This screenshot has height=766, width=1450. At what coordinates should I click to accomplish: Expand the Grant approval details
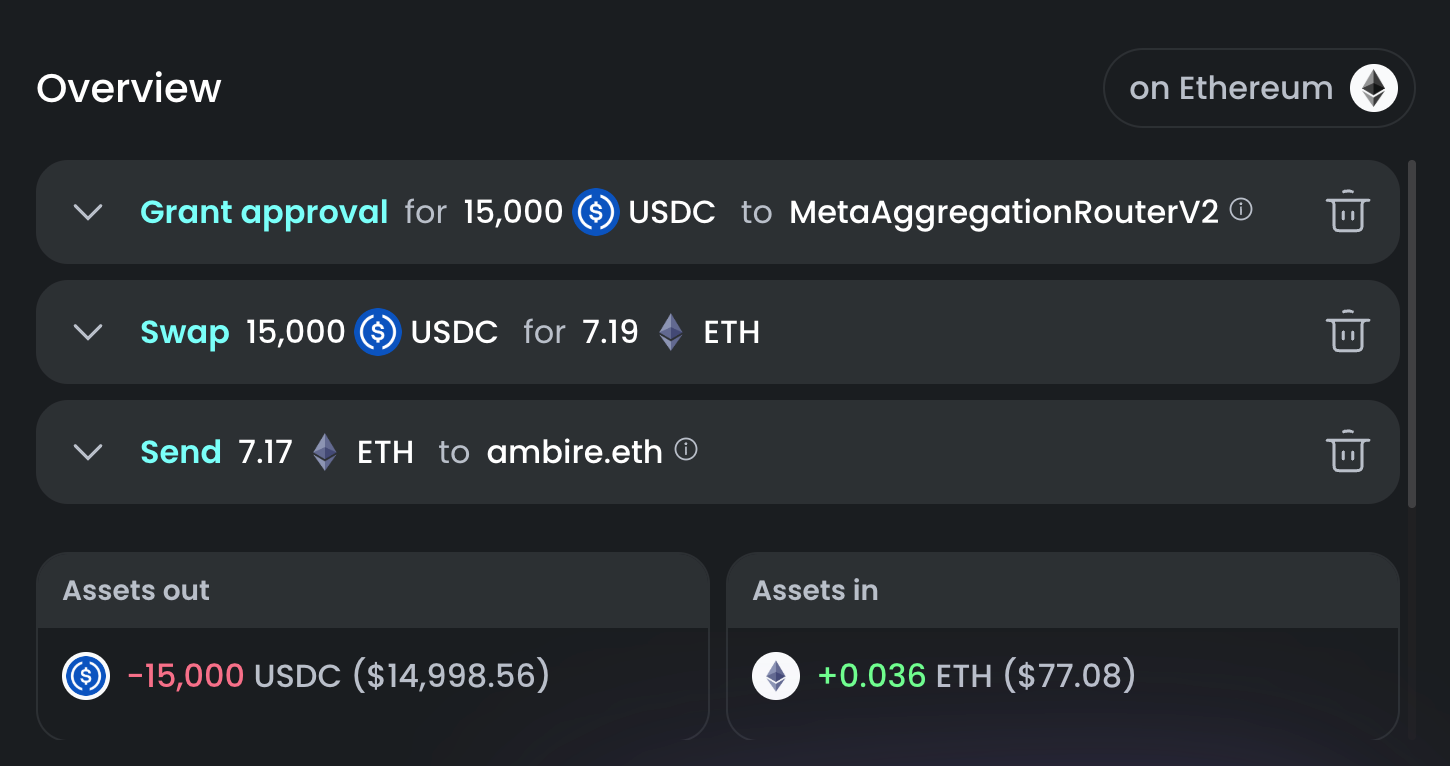coord(89,212)
